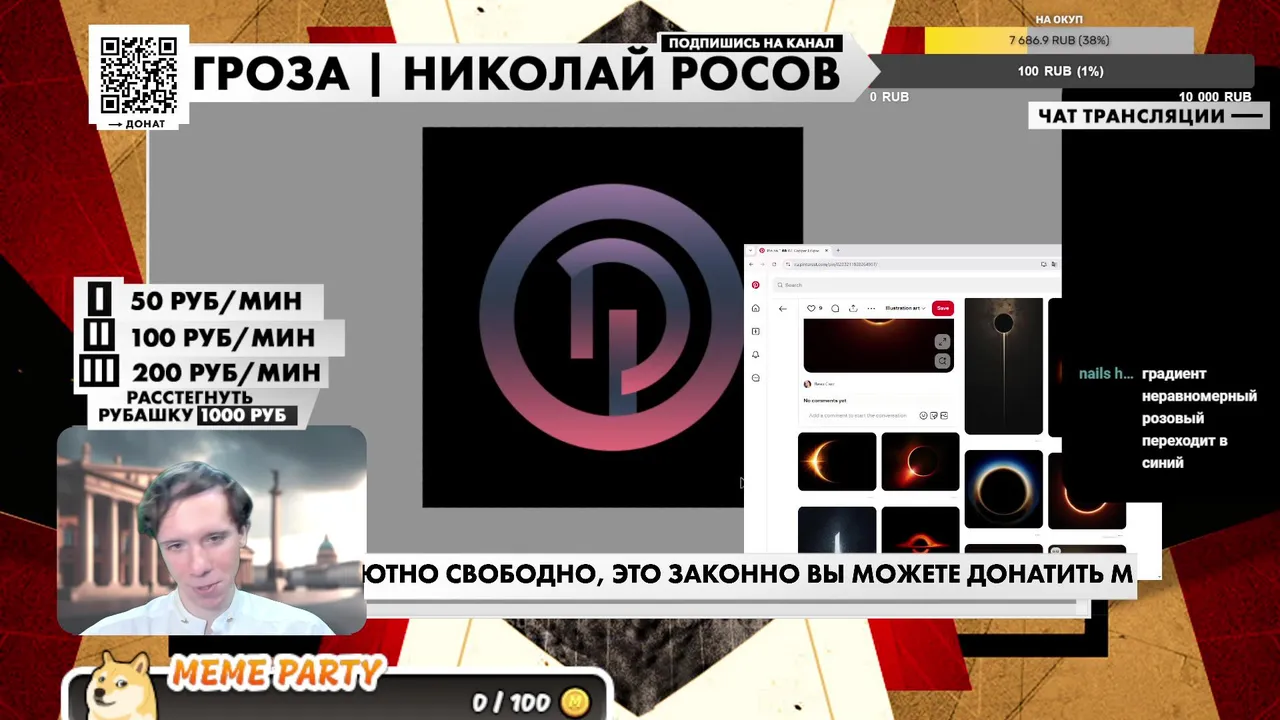Click the cast screen icon in address bar
The height and width of the screenshot is (720, 1280).
(x=1044, y=264)
